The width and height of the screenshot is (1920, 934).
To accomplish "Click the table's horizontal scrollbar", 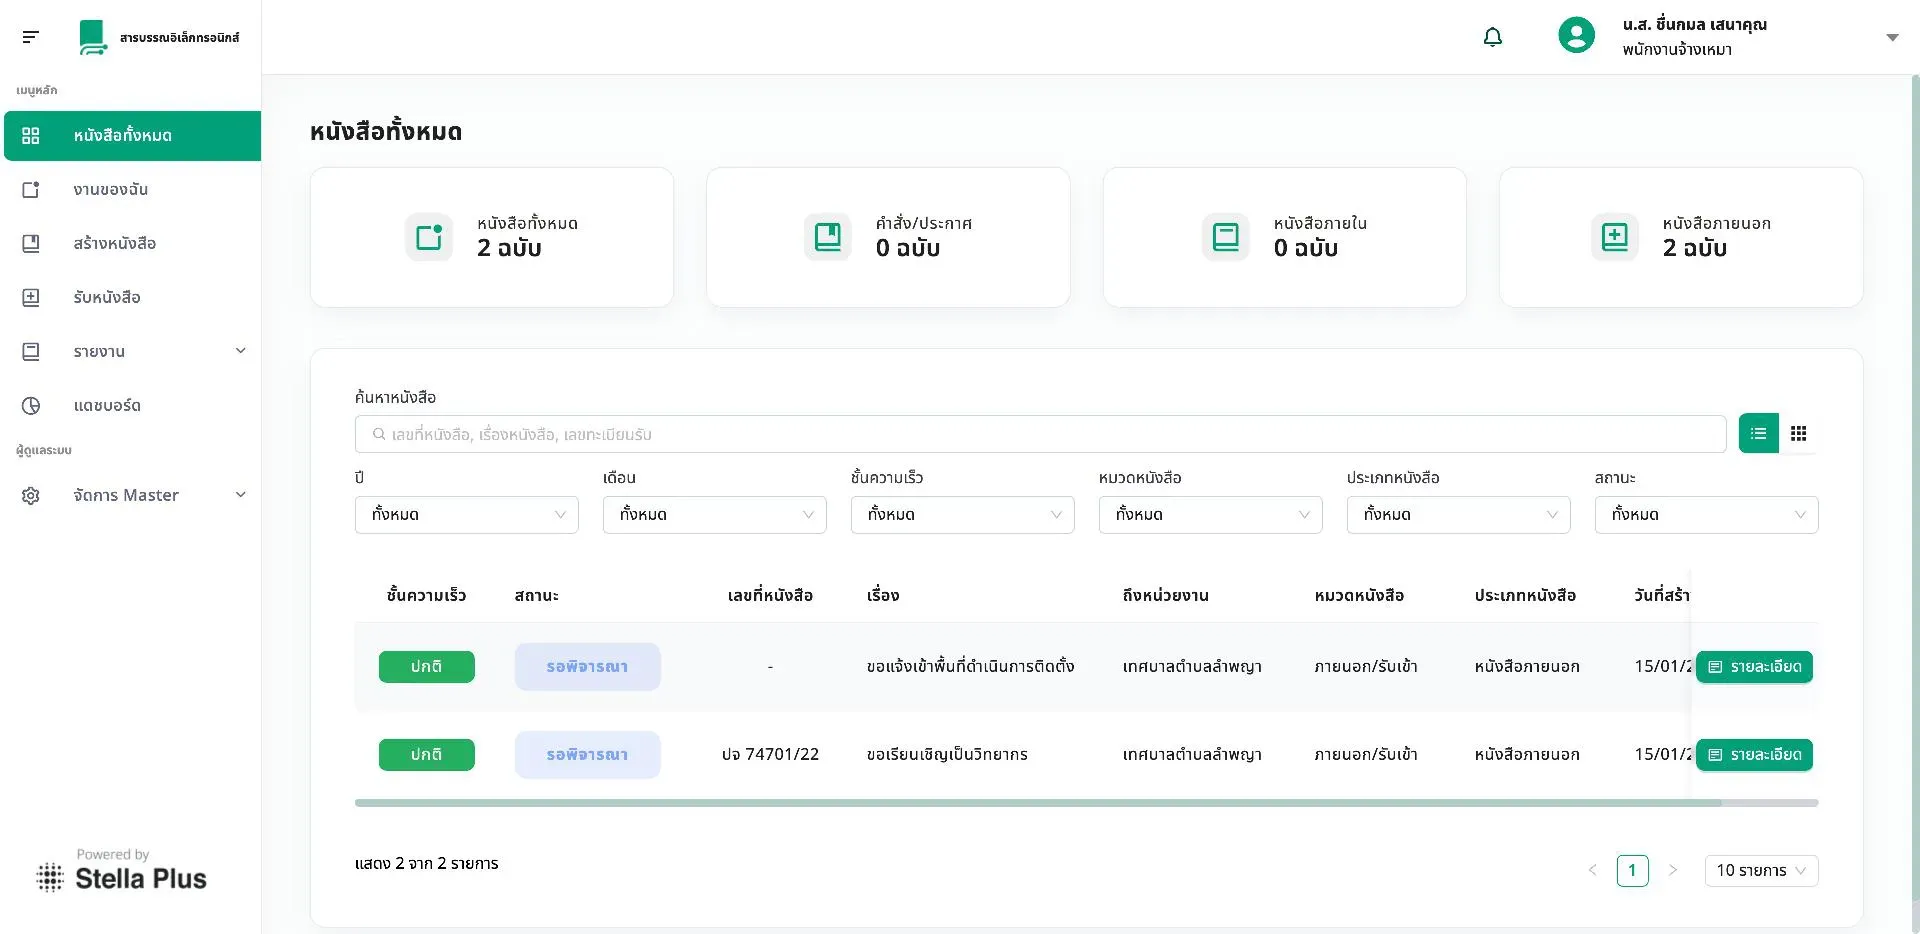I will tap(1038, 803).
